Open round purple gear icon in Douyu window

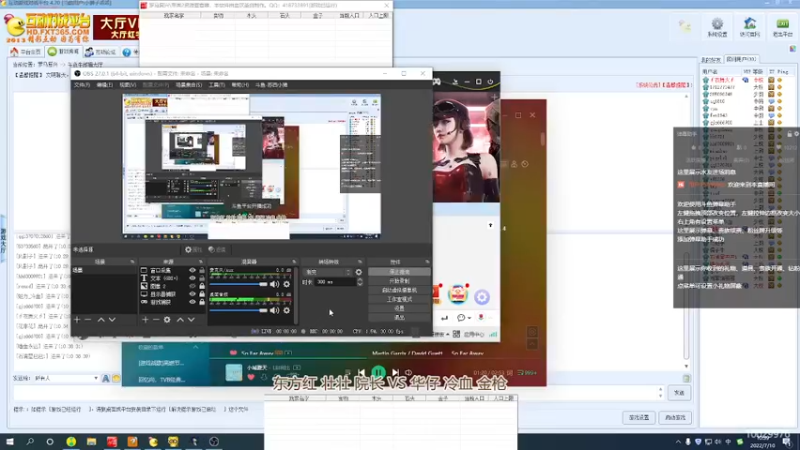[x=482, y=296]
